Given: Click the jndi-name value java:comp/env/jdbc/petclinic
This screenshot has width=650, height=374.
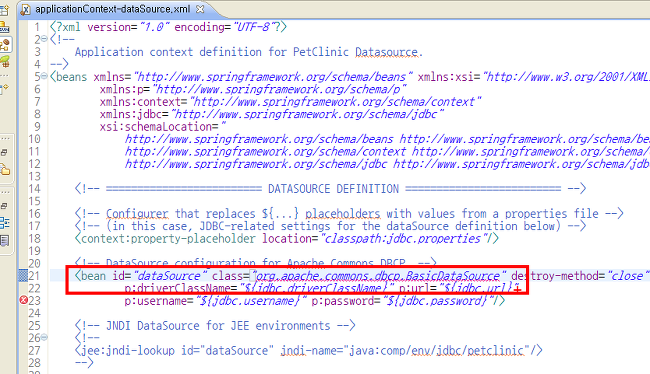Looking at the screenshot, I should pos(437,350).
